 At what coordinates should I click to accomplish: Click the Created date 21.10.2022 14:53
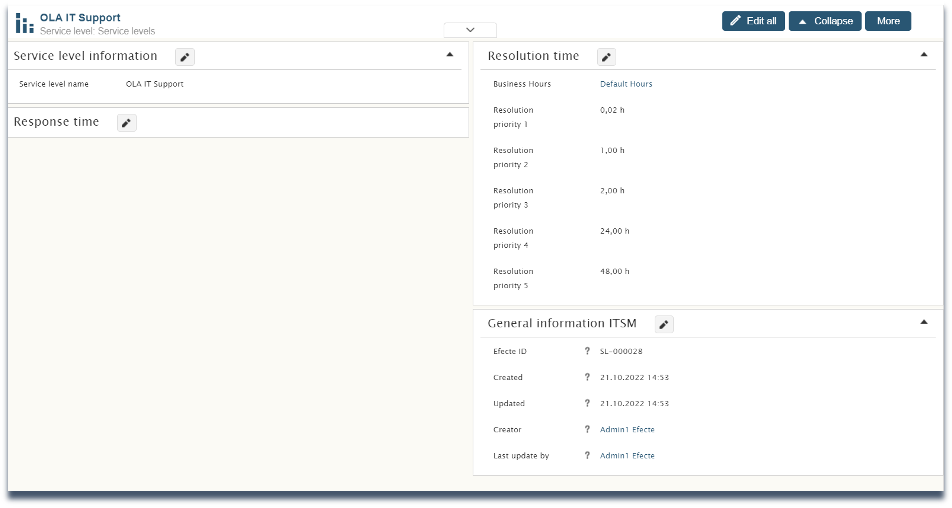634,377
